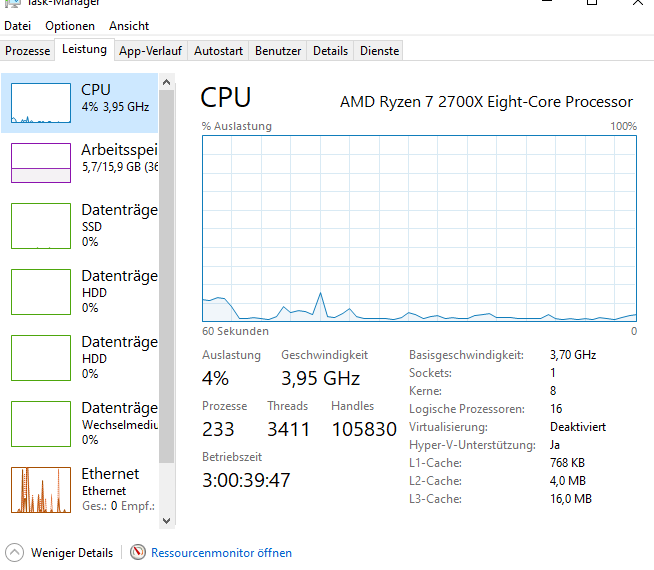Select the CPU mini graph thumbnail
Image resolution: width=654 pixels, height=570 pixels.
tap(40, 103)
